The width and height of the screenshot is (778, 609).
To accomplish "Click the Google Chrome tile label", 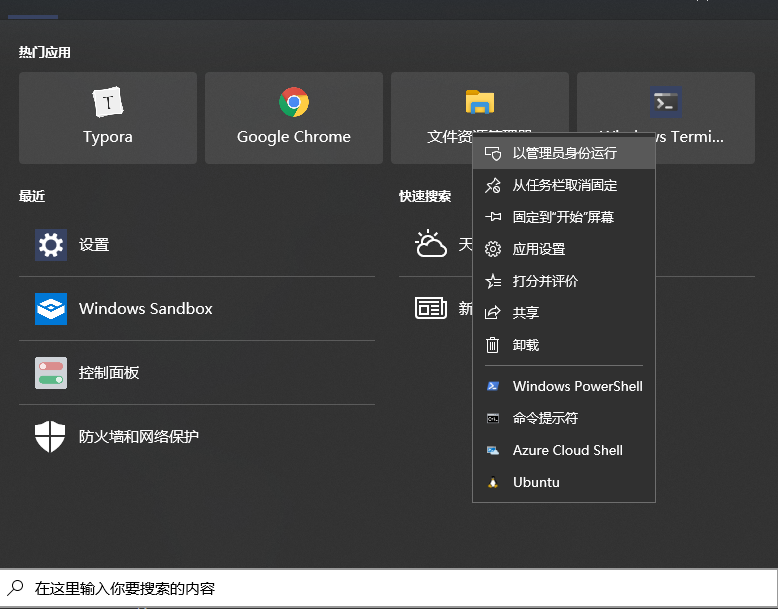I will pos(294,136).
